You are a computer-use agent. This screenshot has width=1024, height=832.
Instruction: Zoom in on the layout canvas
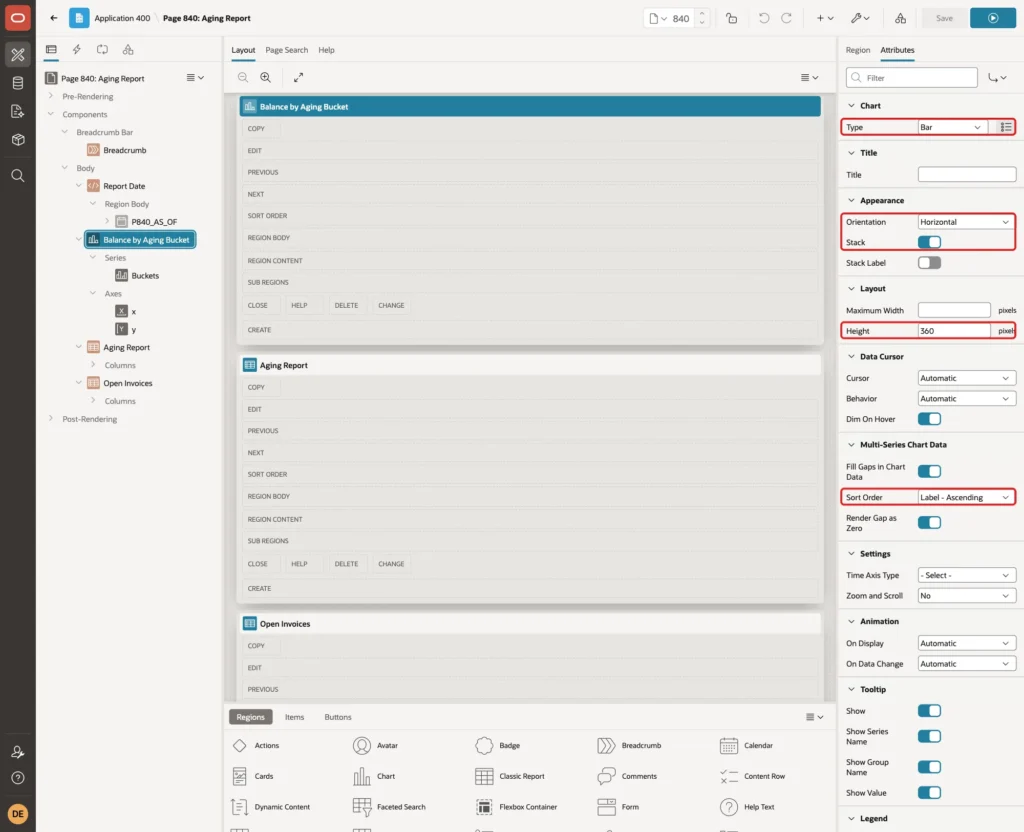[266, 77]
